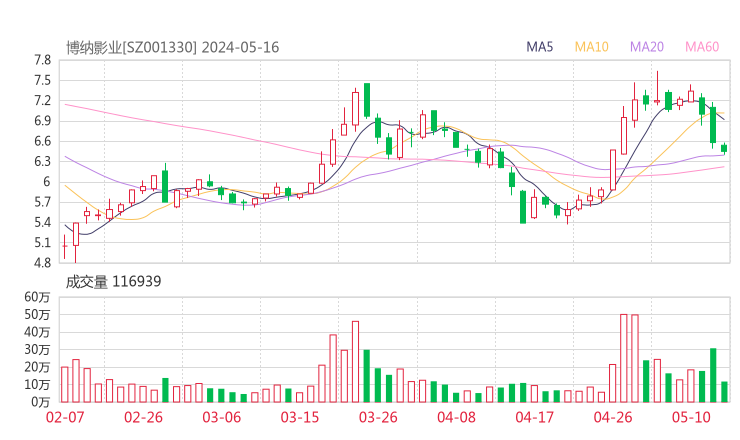Select the final green volume bar at chart end
740x440 pixels.
(724, 392)
